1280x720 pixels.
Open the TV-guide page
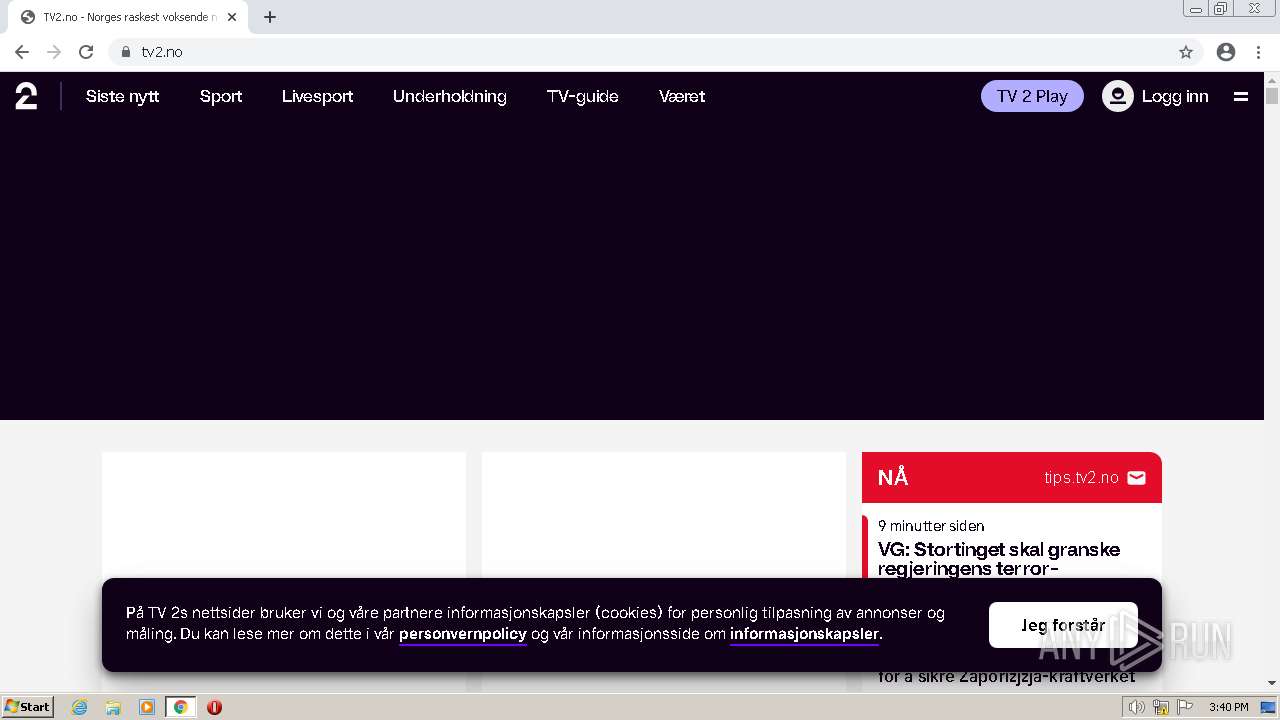tap(582, 97)
